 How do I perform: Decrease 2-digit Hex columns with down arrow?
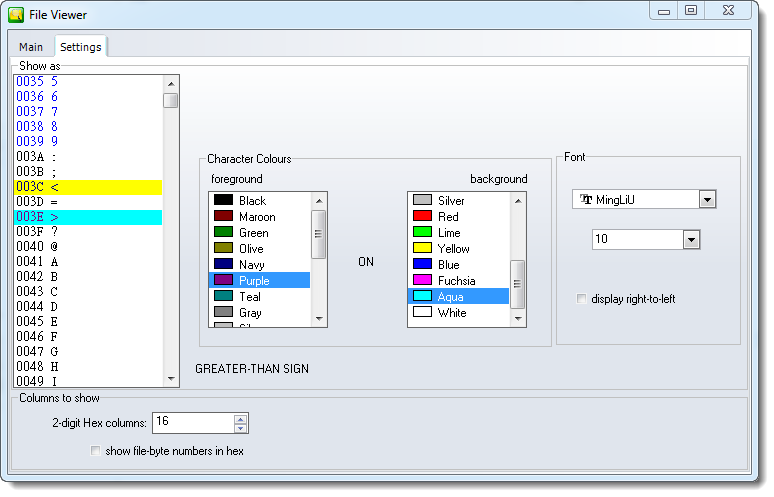tap(240, 428)
